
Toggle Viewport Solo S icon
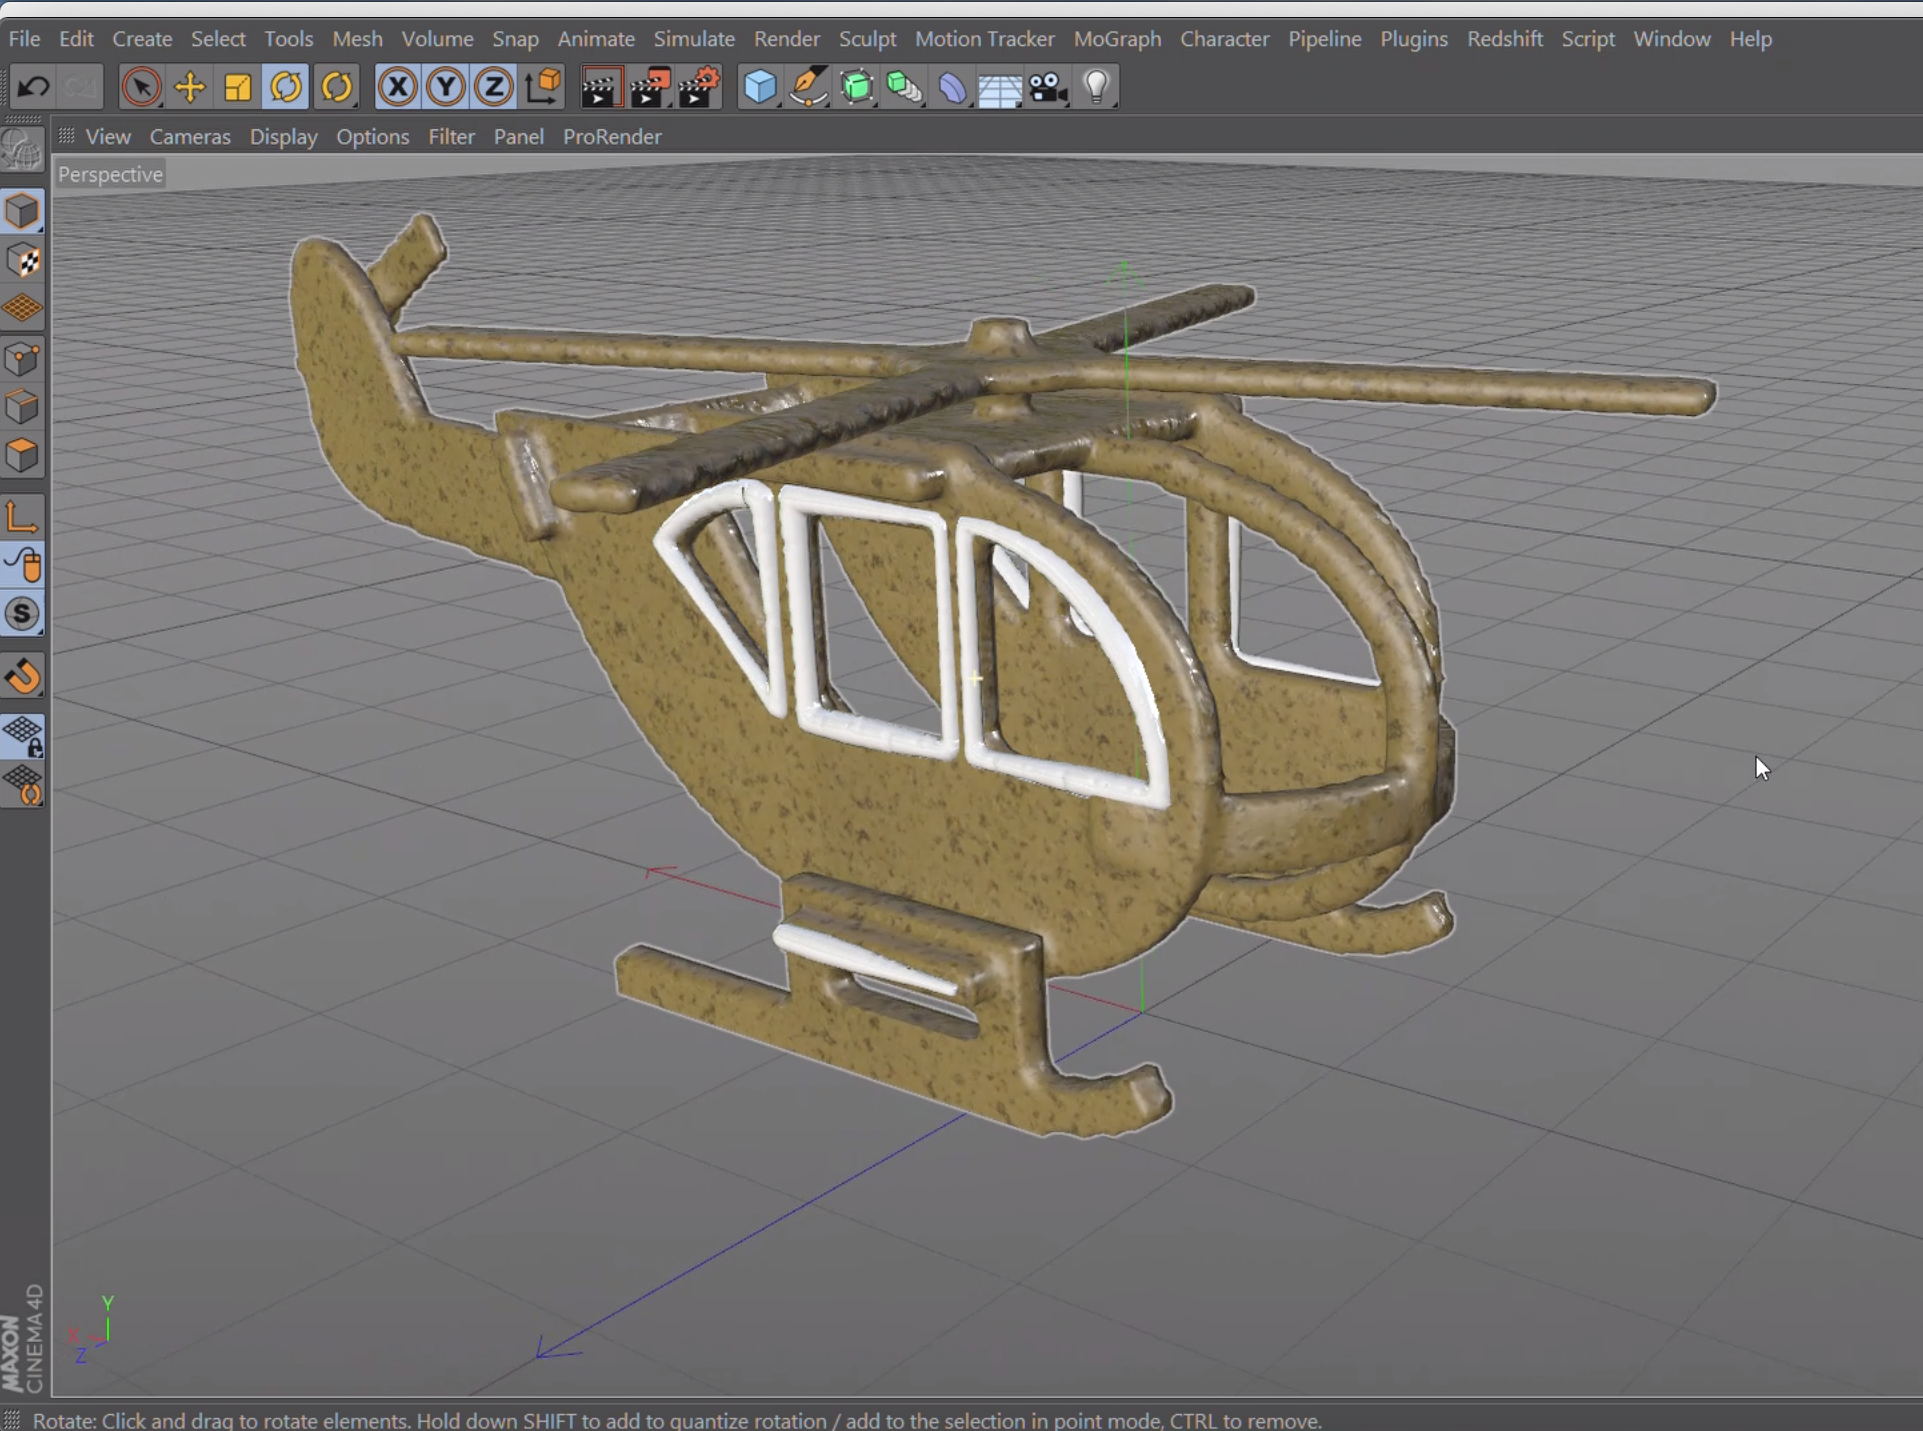pyautogui.click(x=22, y=614)
